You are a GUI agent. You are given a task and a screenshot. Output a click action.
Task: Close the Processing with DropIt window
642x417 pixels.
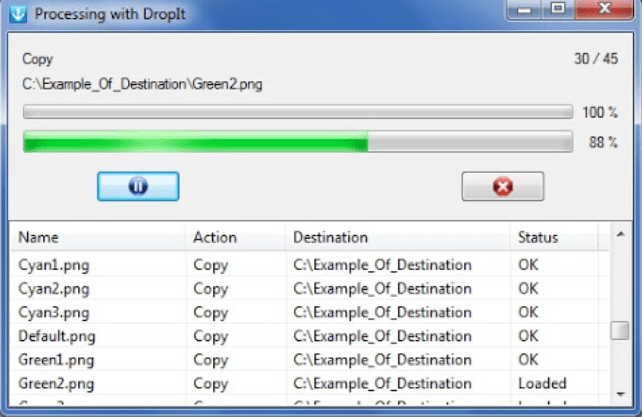(x=604, y=9)
